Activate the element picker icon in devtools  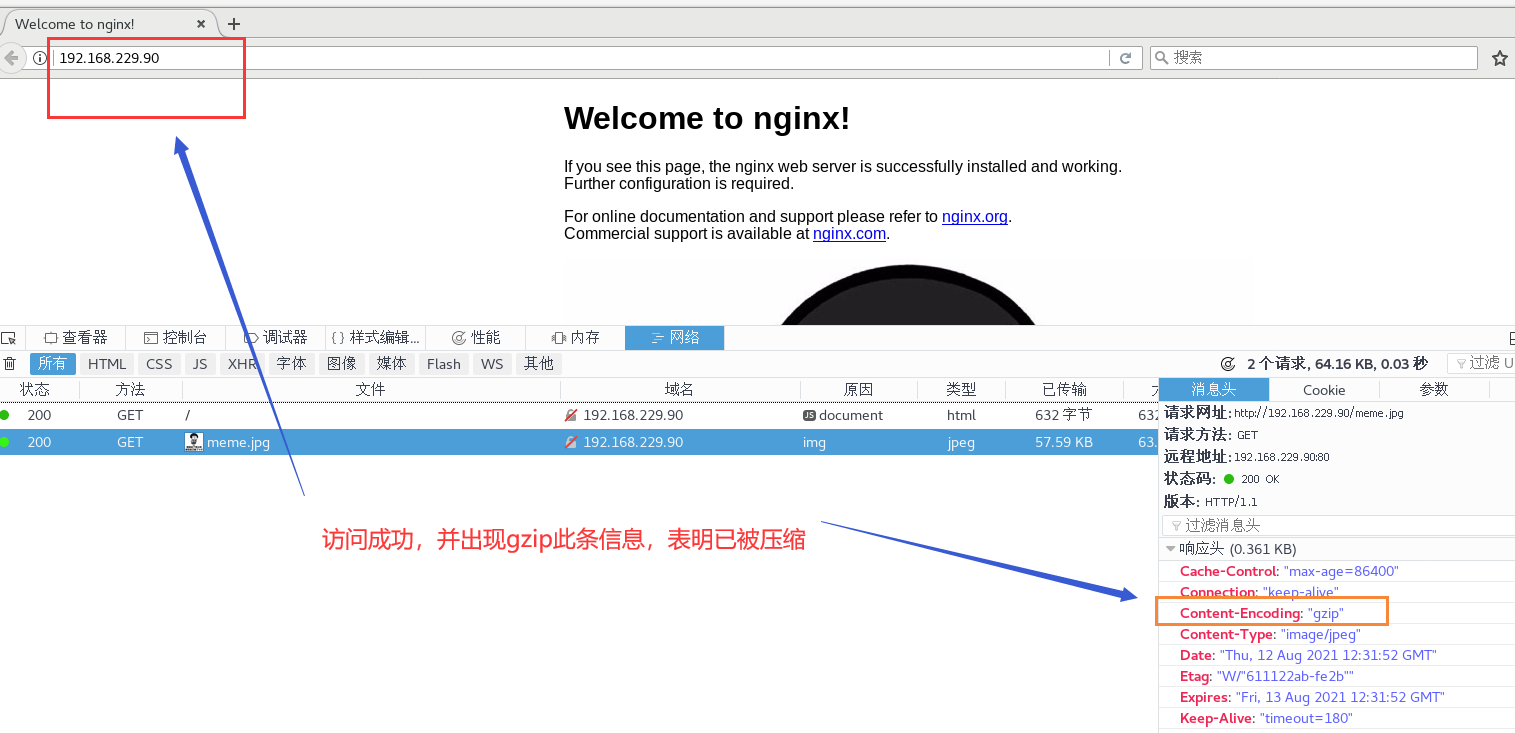tap(8, 338)
